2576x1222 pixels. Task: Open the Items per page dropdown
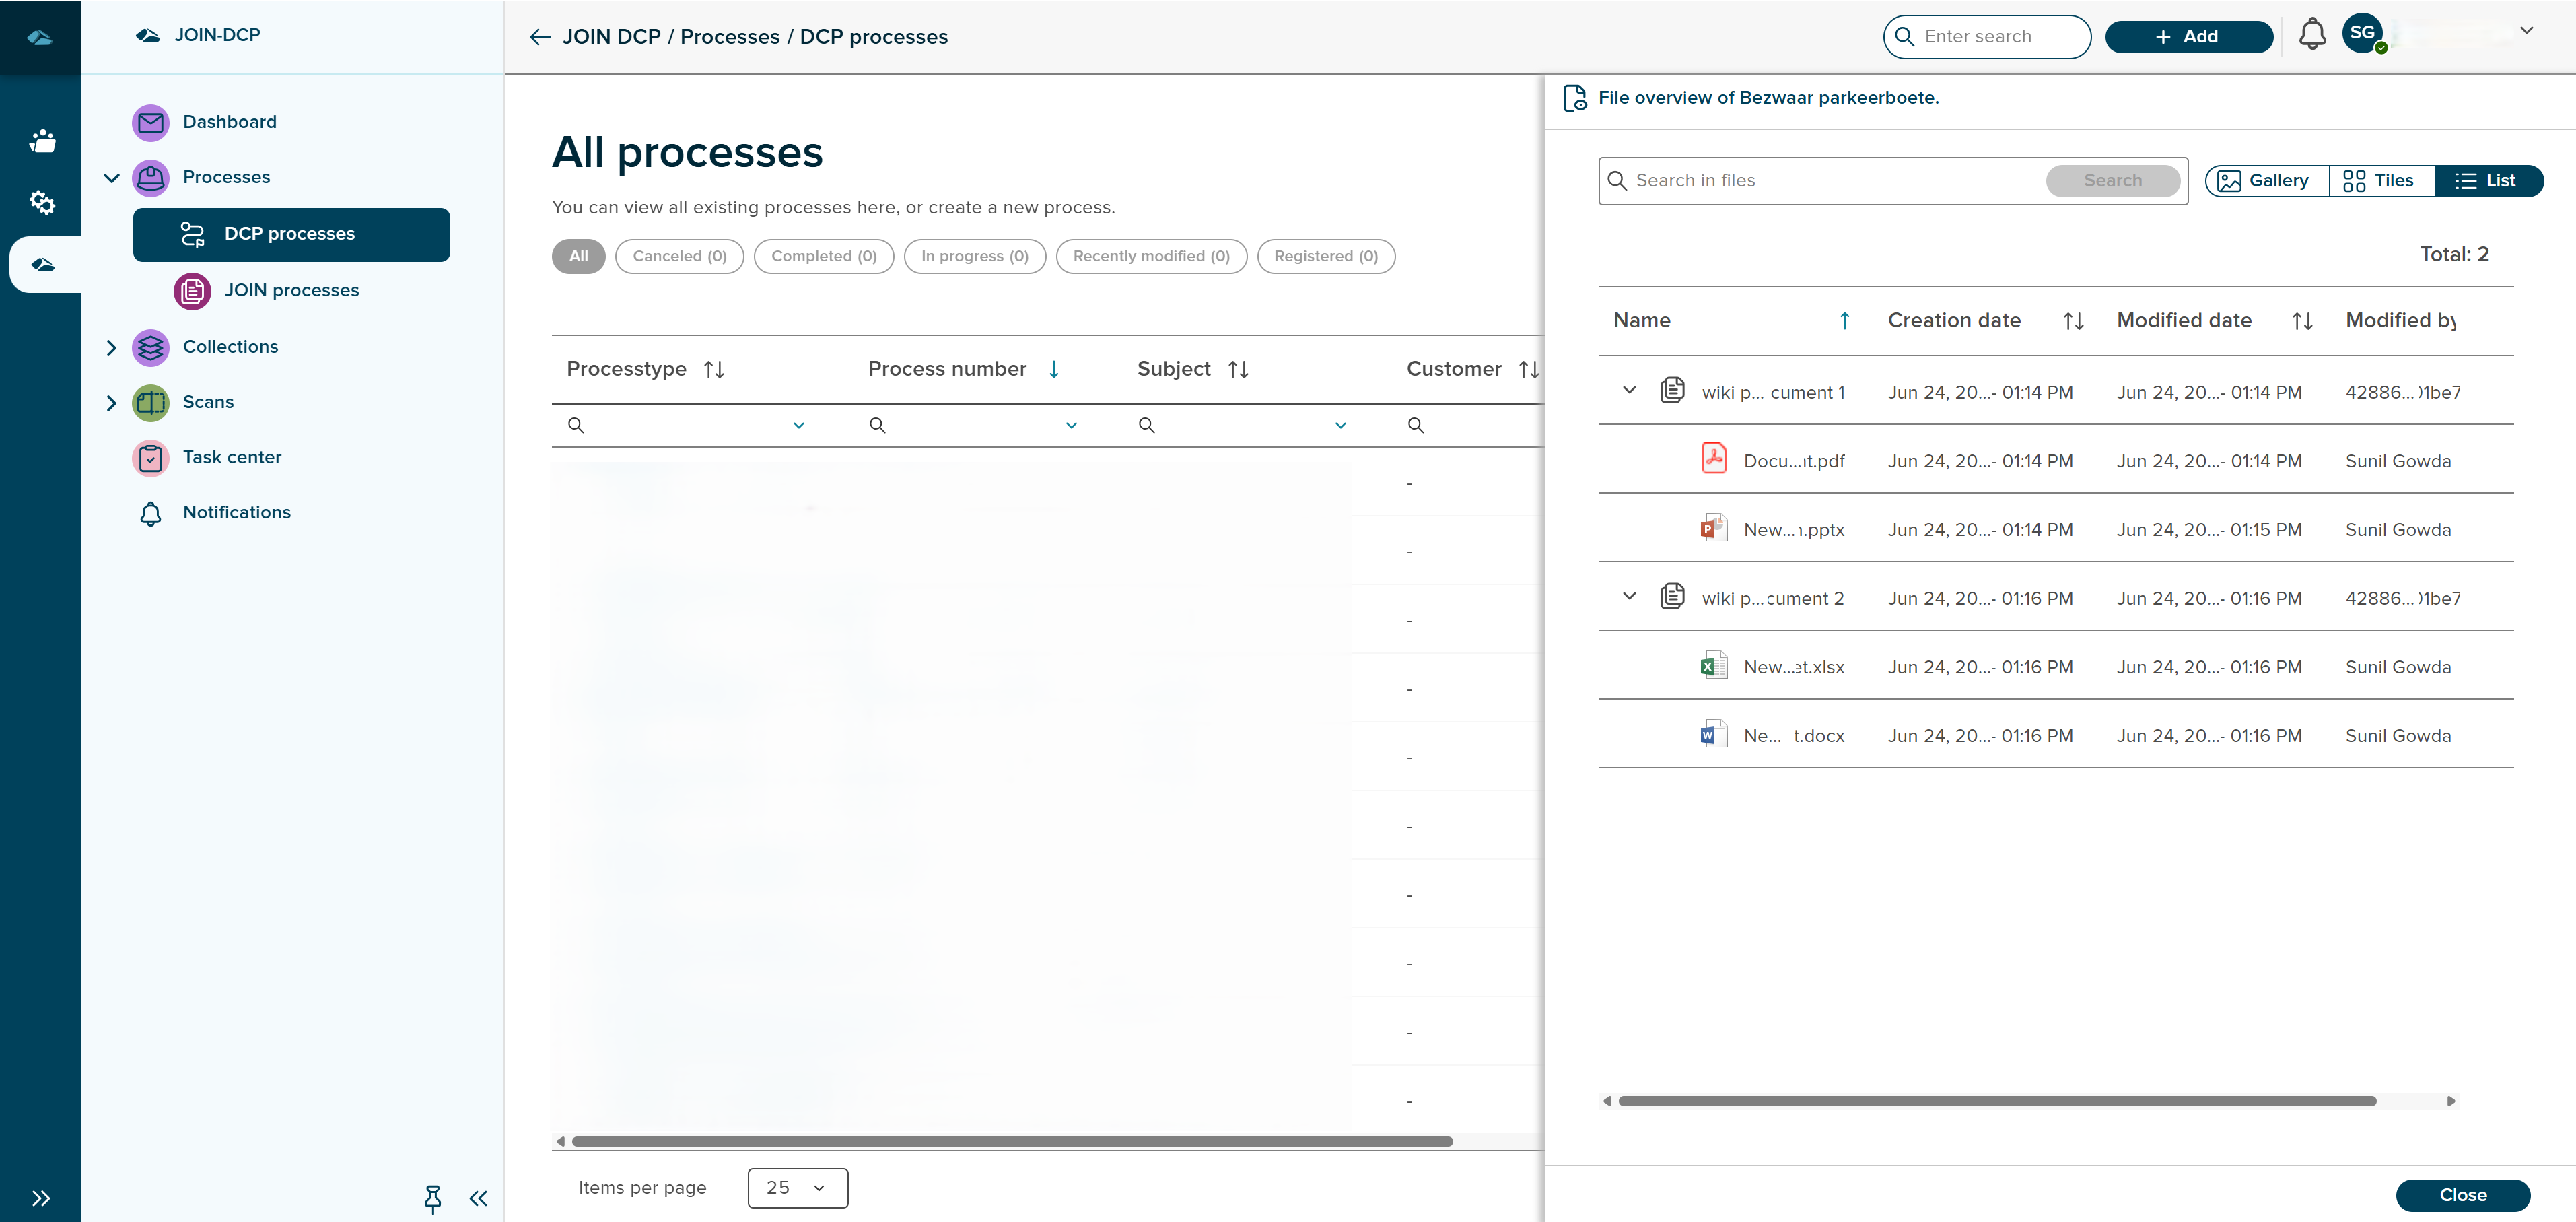pyautogui.click(x=797, y=1187)
